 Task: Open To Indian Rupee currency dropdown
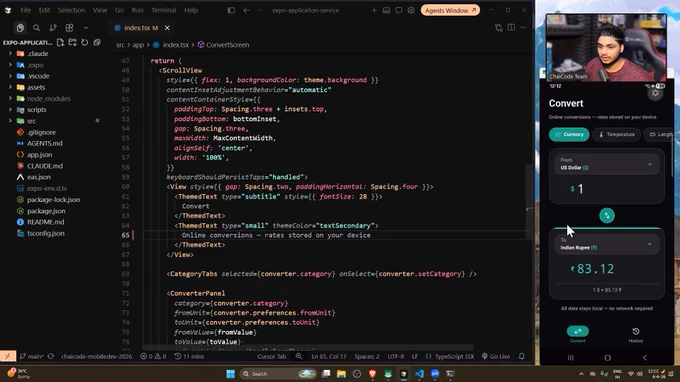point(606,244)
